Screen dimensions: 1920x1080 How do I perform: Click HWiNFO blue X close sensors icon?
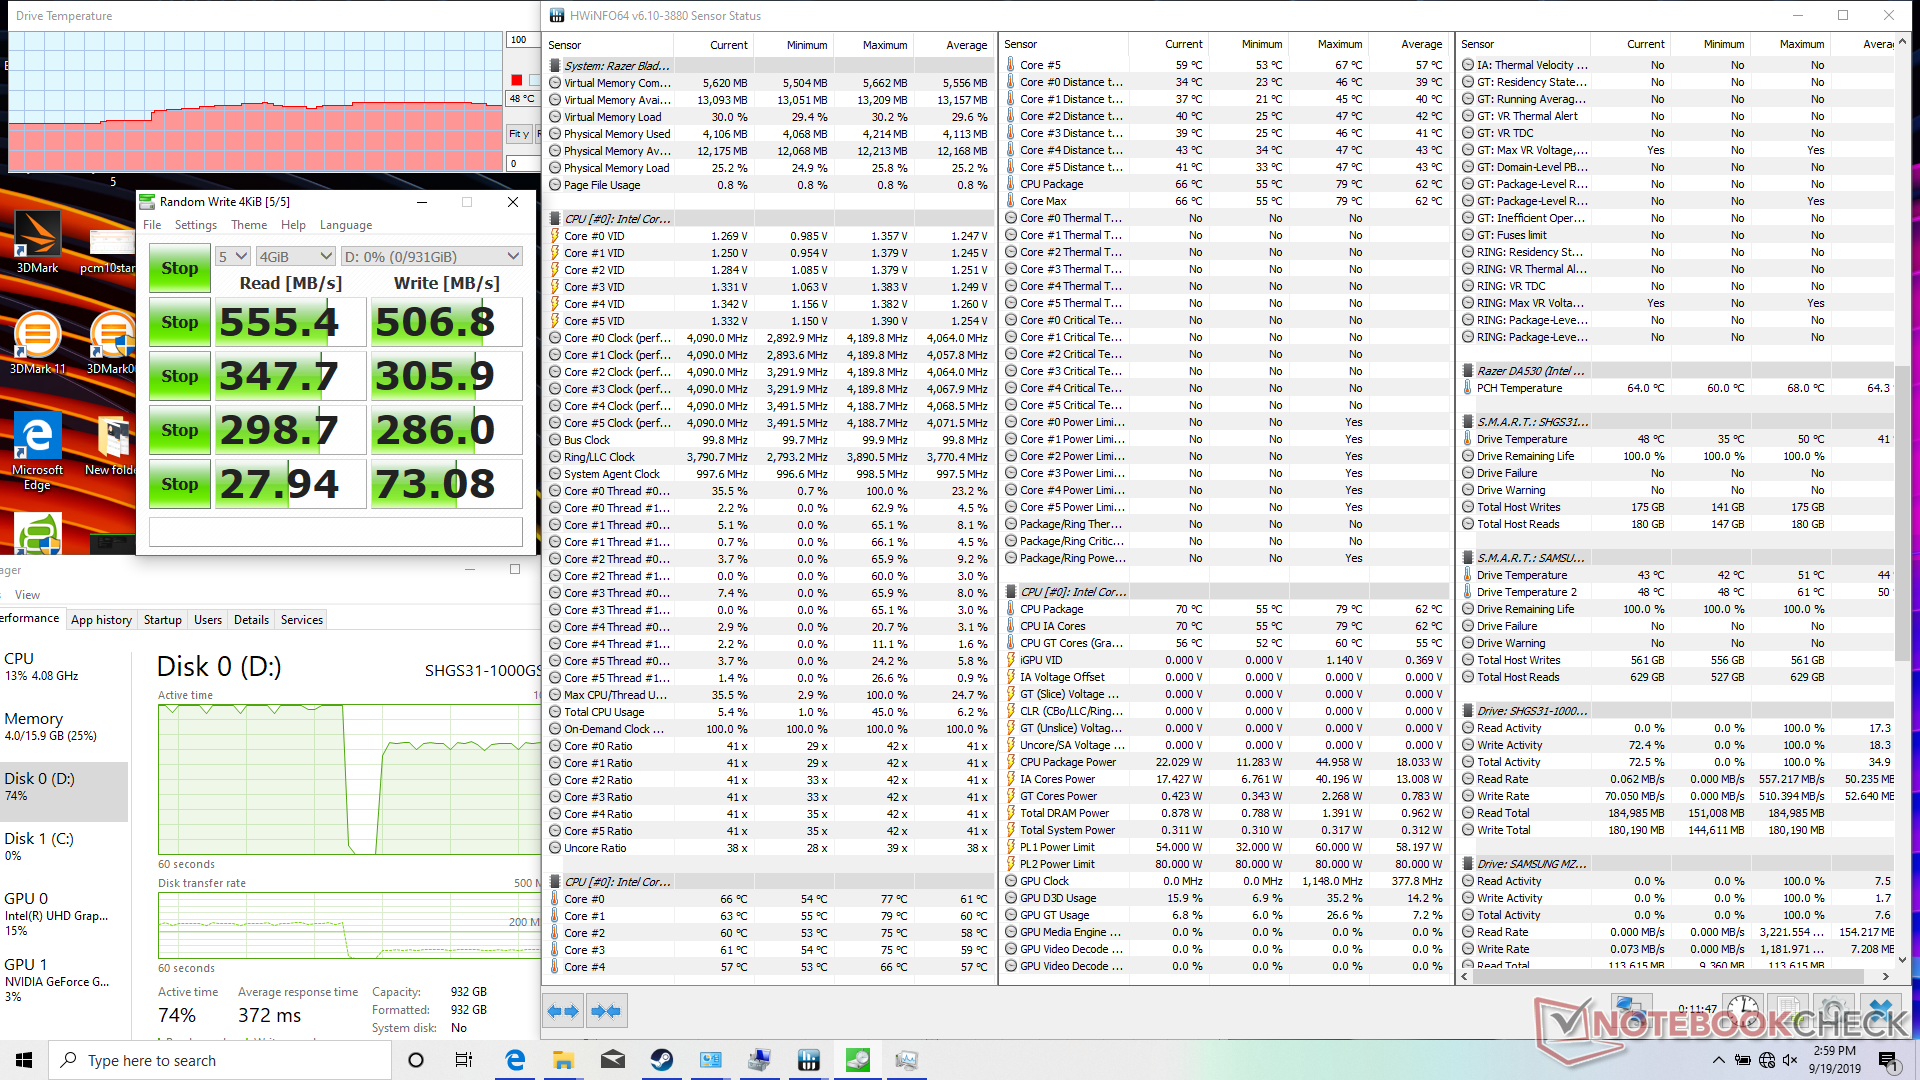[x=1880, y=1011]
